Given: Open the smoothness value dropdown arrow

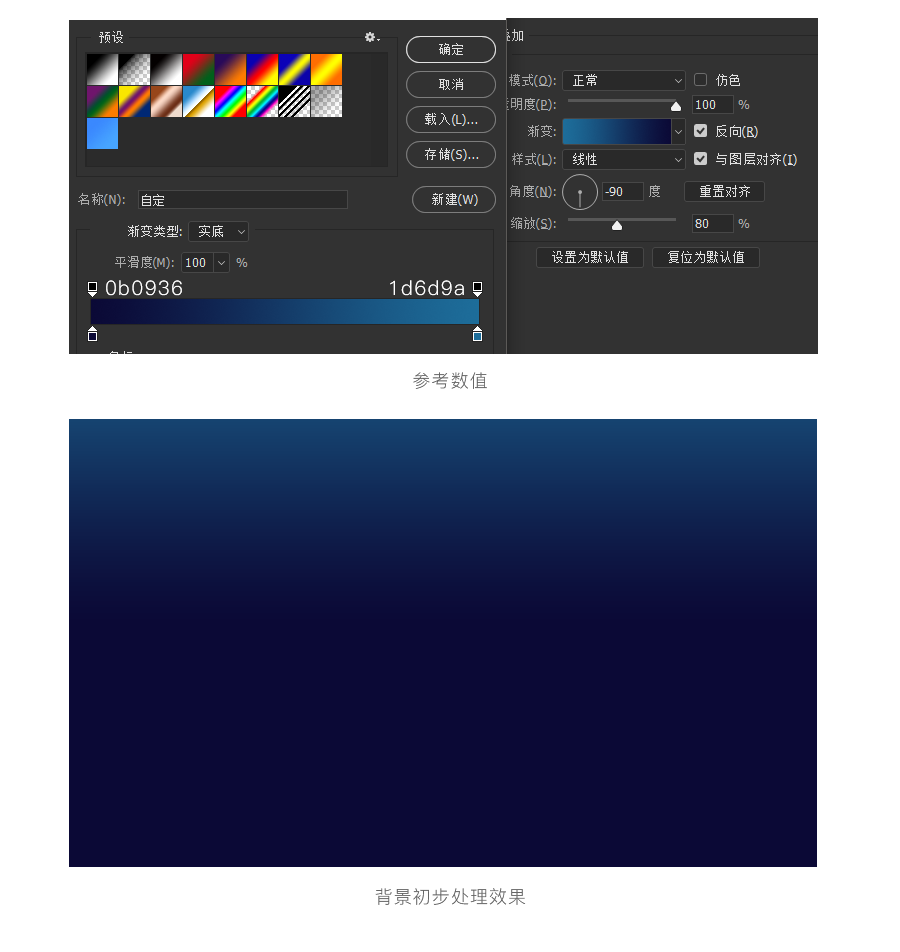Looking at the screenshot, I should (x=222, y=263).
